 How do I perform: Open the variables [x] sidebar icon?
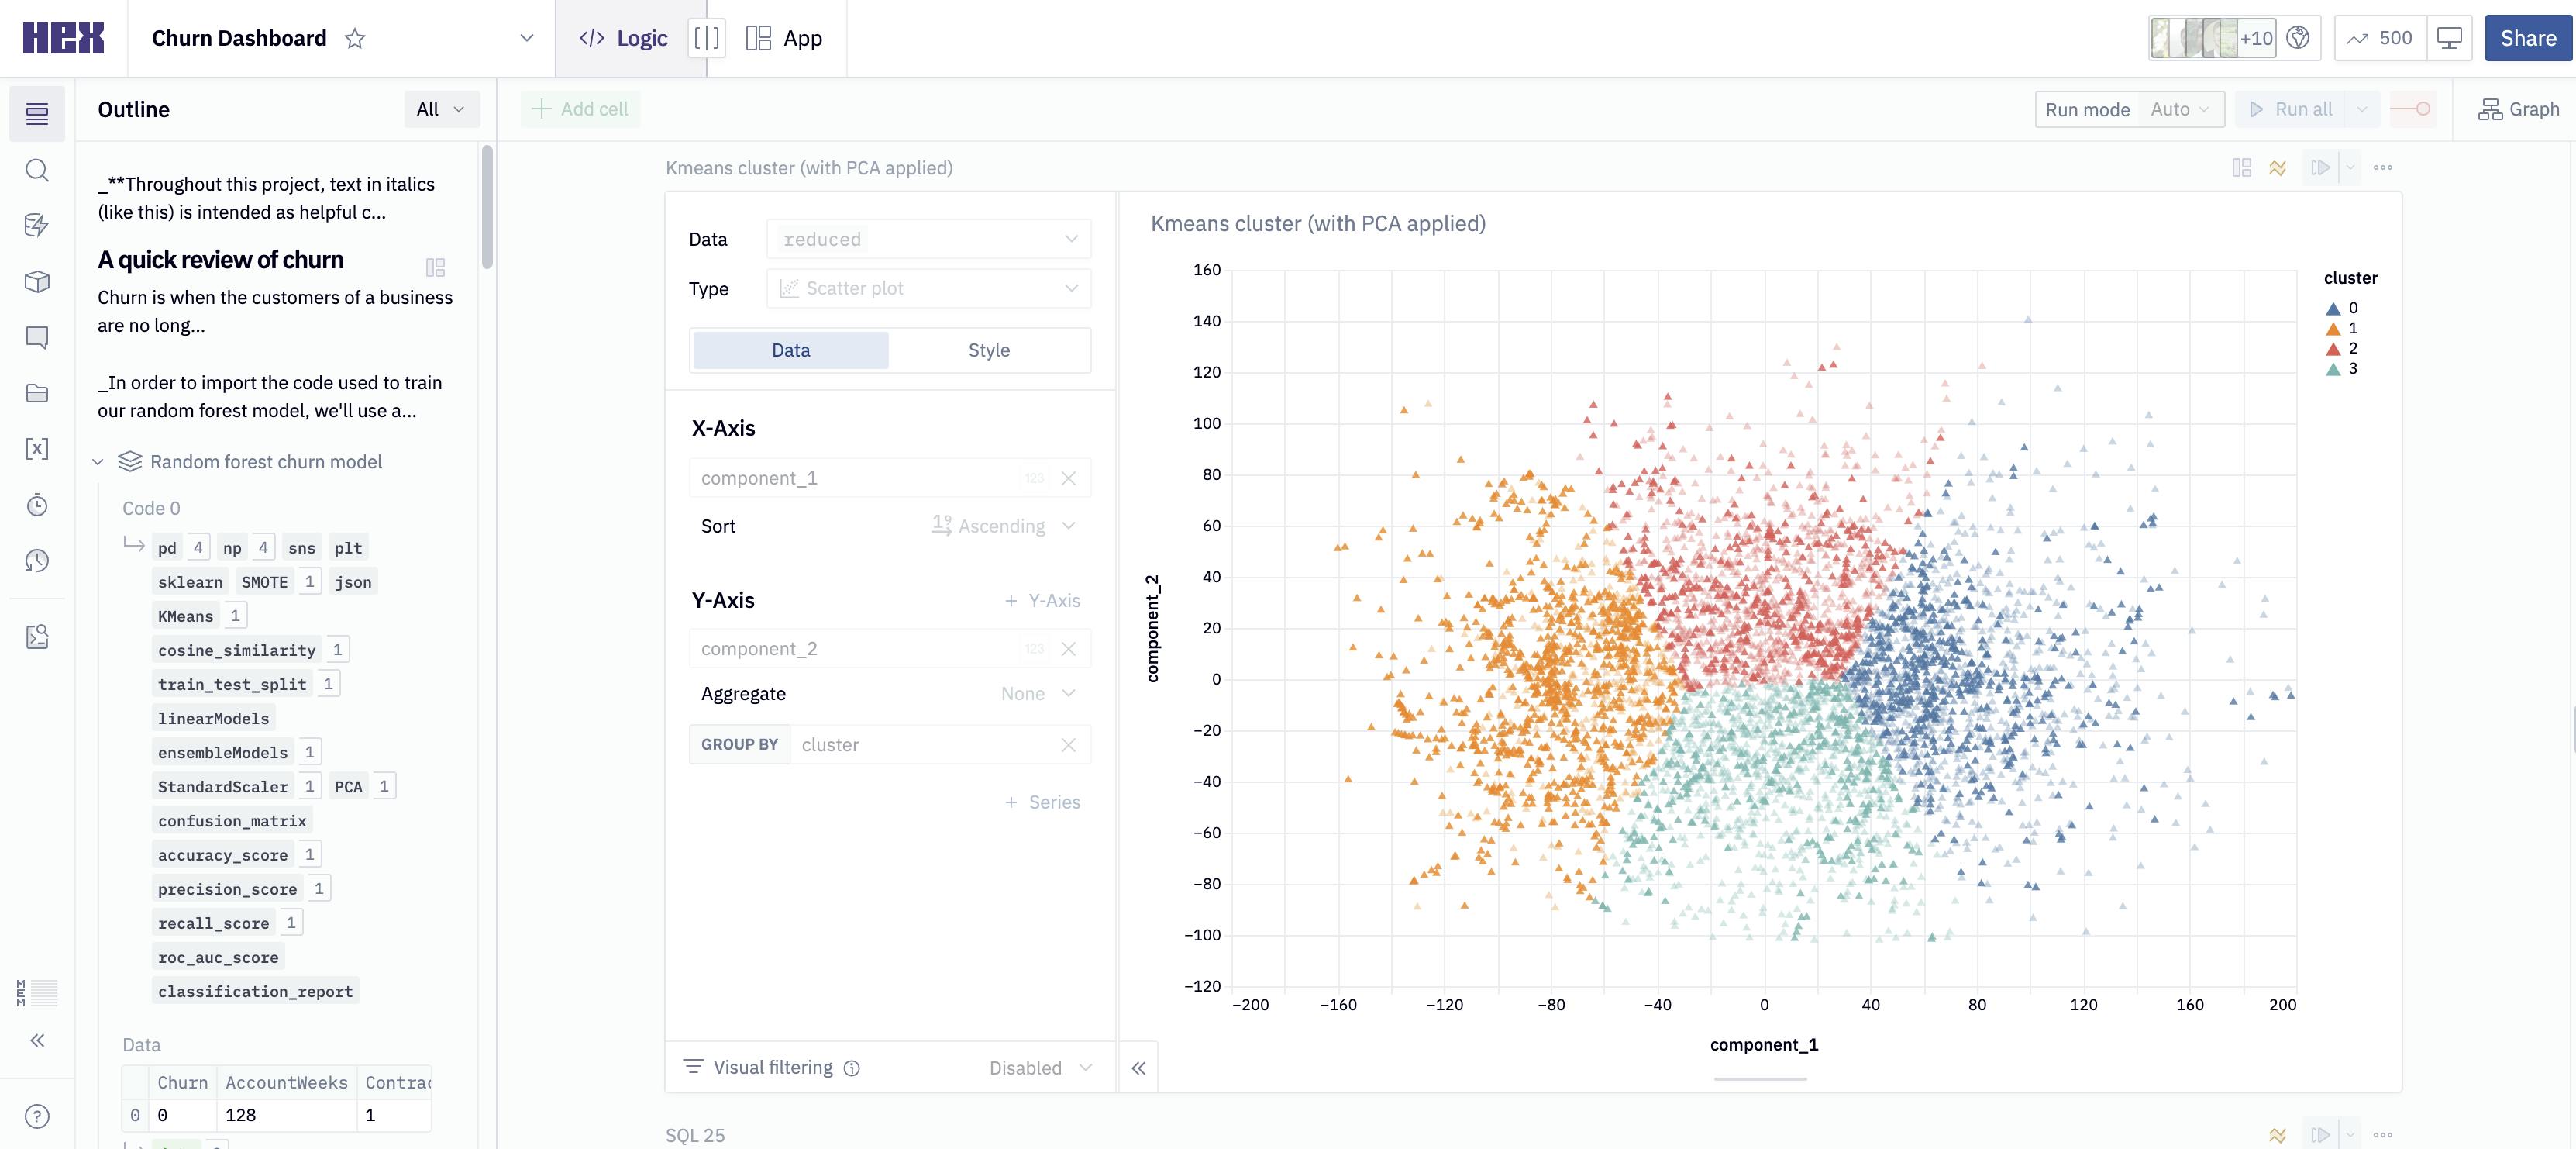point(37,449)
